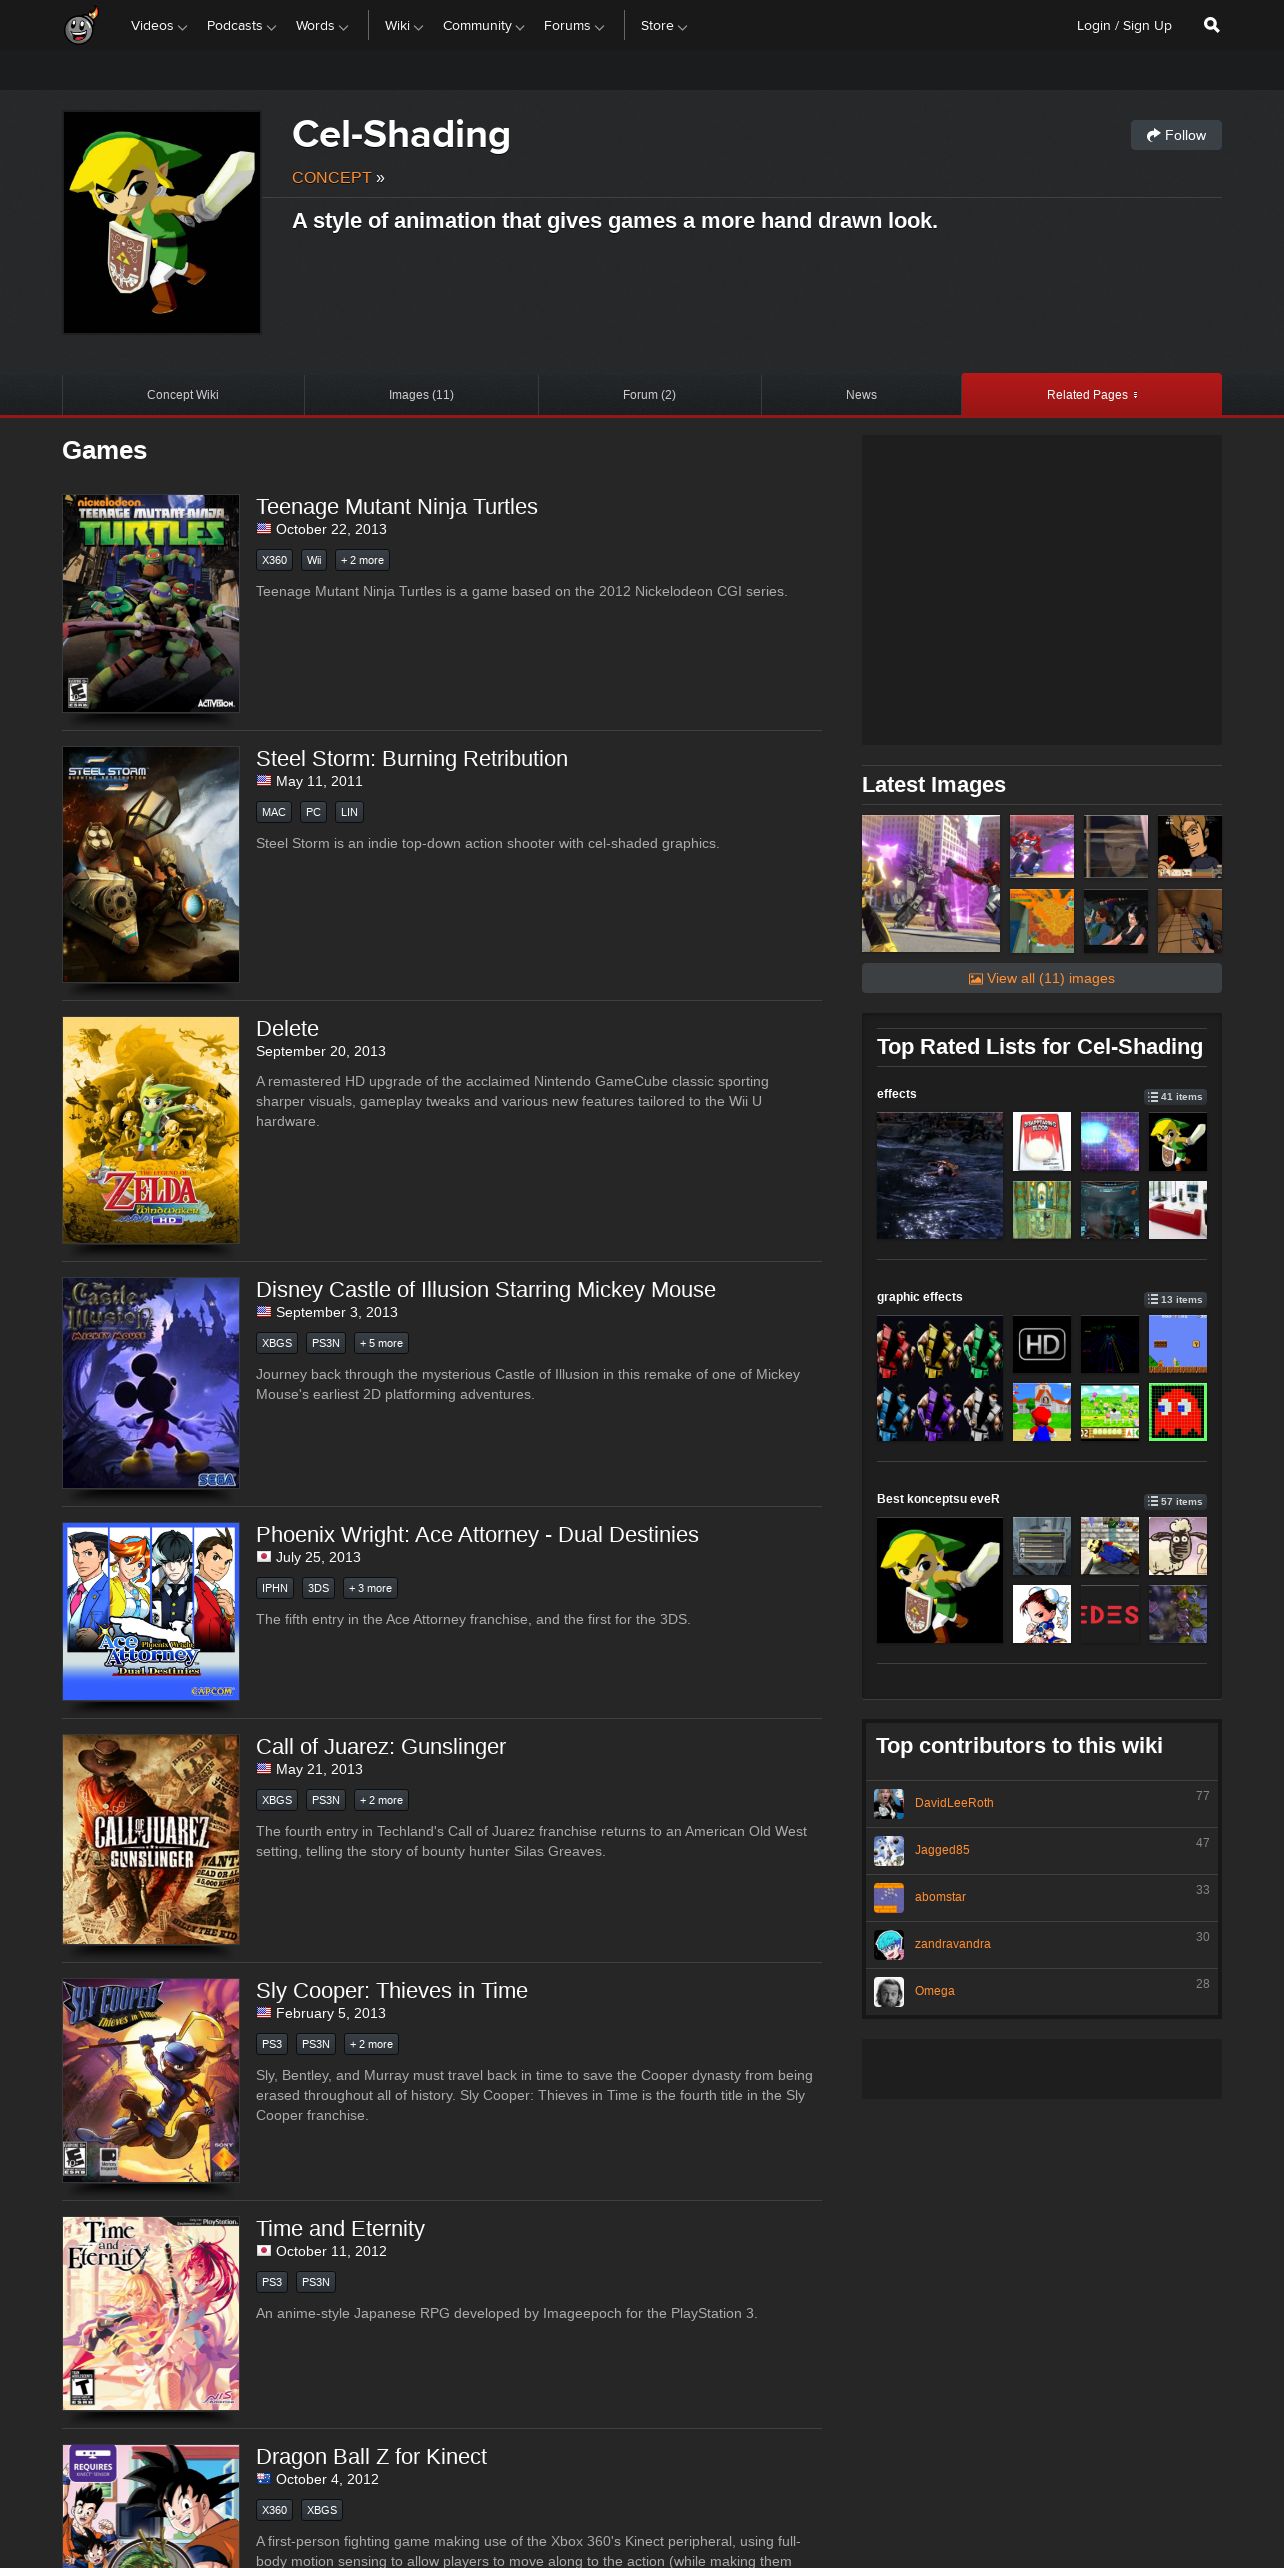This screenshot has width=1284, height=2568.
Task: Click View all (11) images button
Action: click(1042, 978)
